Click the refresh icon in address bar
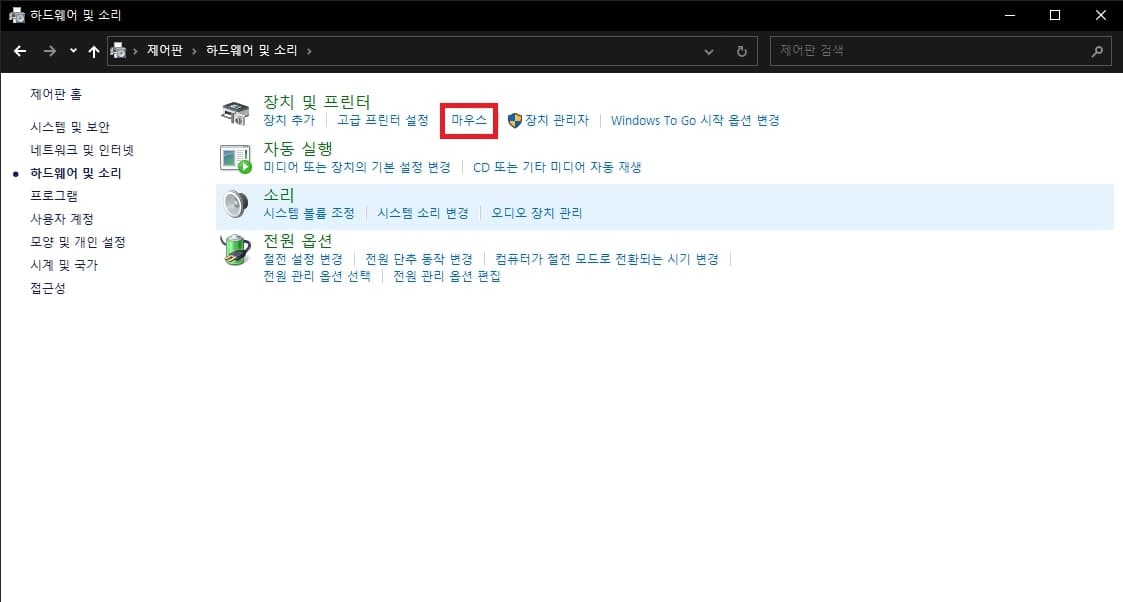 pyautogui.click(x=741, y=50)
